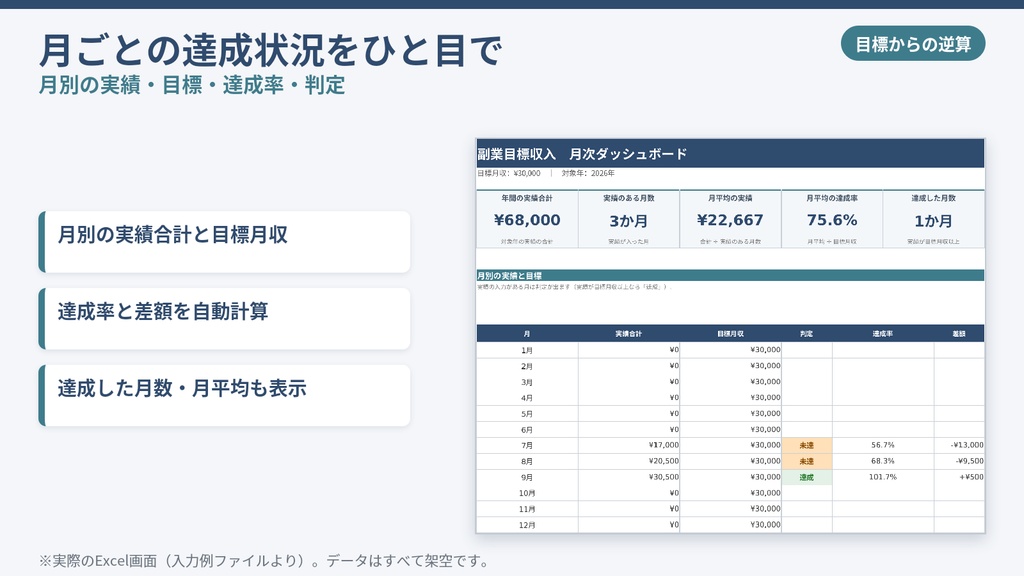Click the 月別の実績と目標 section bar
Image resolution: width=1024 pixels, height=576 pixels.
(x=730, y=276)
